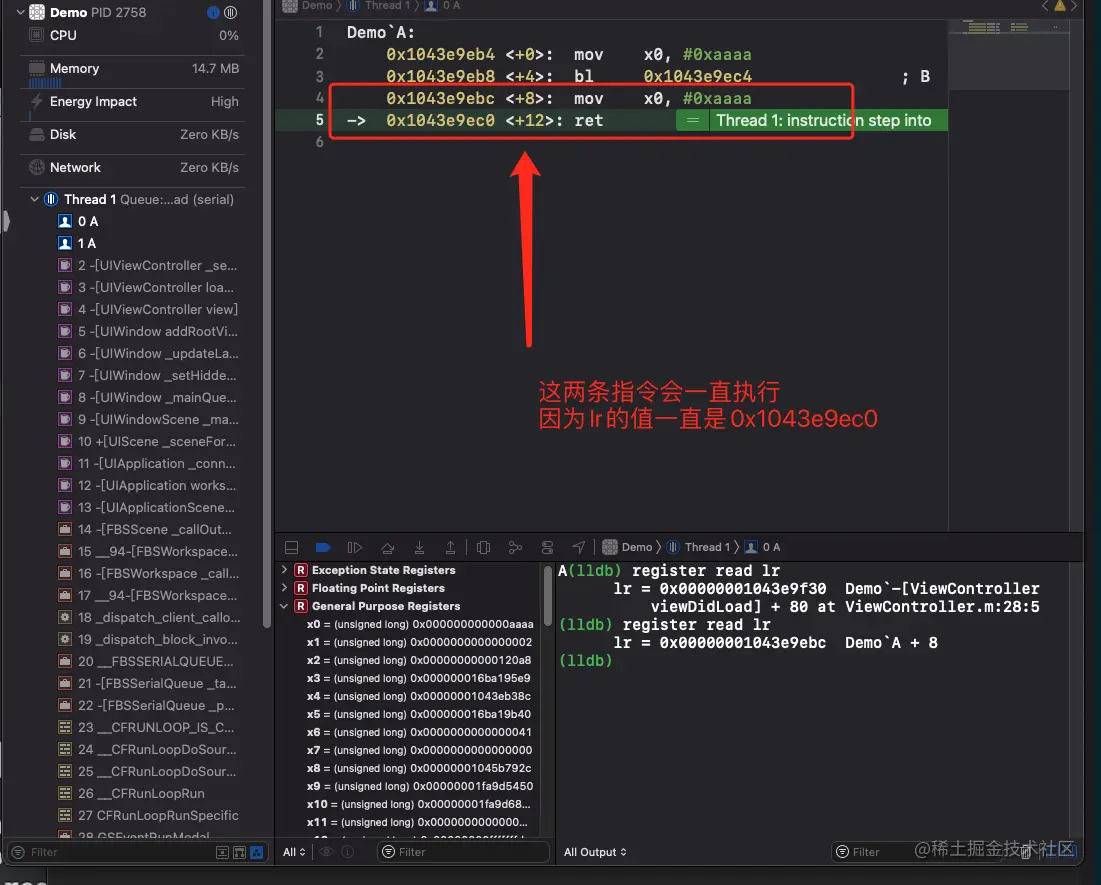Click line number 5 gutter
Viewport: 1101px width, 885px height.
click(x=319, y=120)
